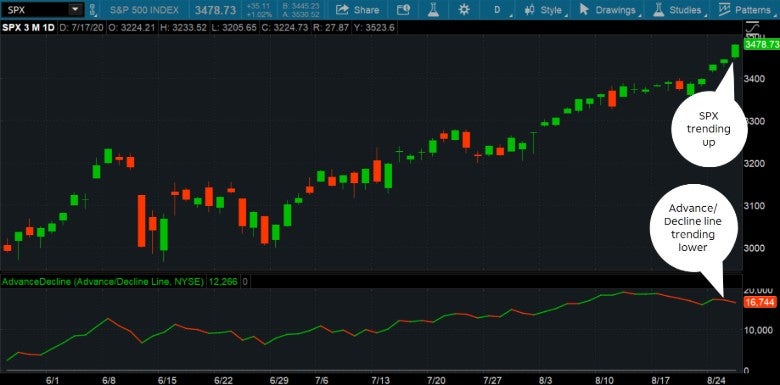Click the 8/3 date axis label
Screen dimensions: 780x385
(x=547, y=380)
